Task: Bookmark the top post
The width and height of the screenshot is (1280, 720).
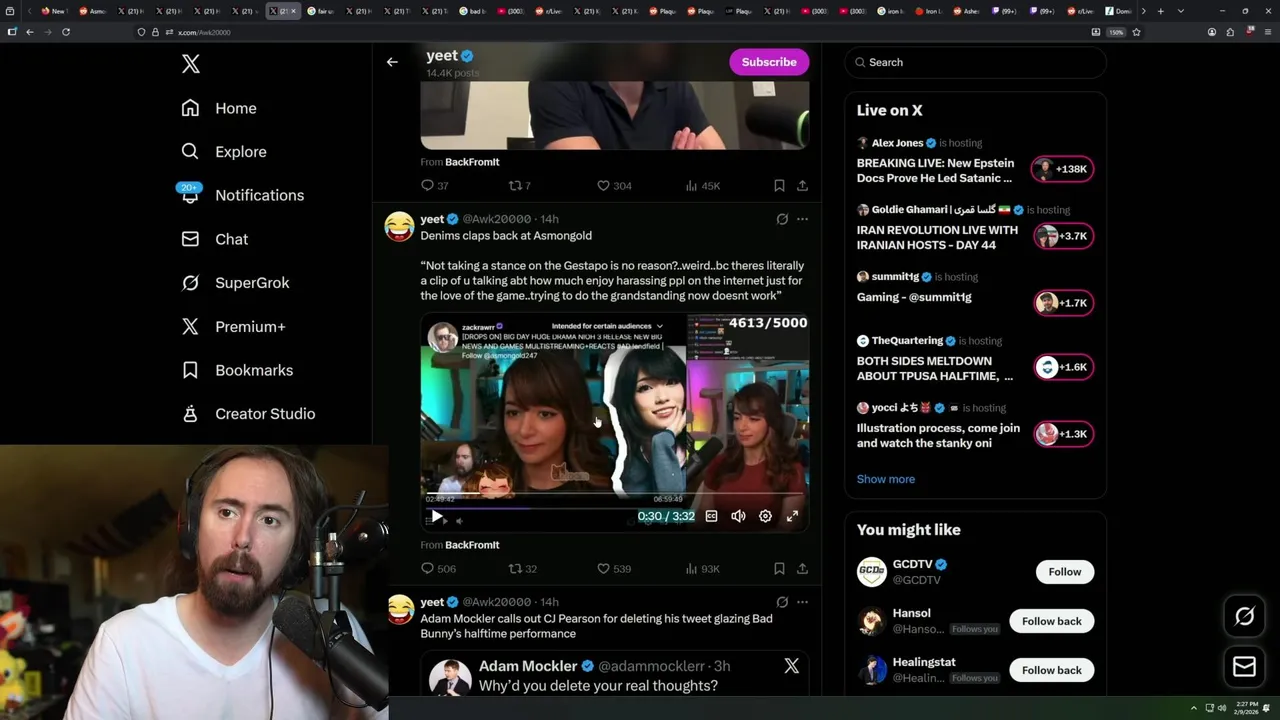Action: click(779, 186)
